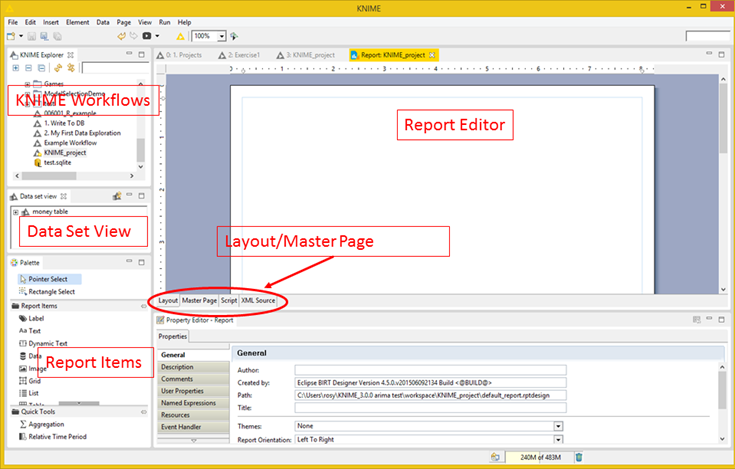735x469 pixels.
Task: Maximize the Property Editor panel
Action: (721, 320)
